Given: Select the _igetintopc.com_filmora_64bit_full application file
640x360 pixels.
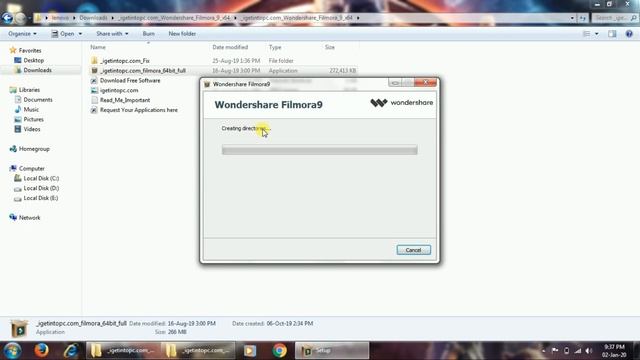Looking at the screenshot, I should 142,71.
